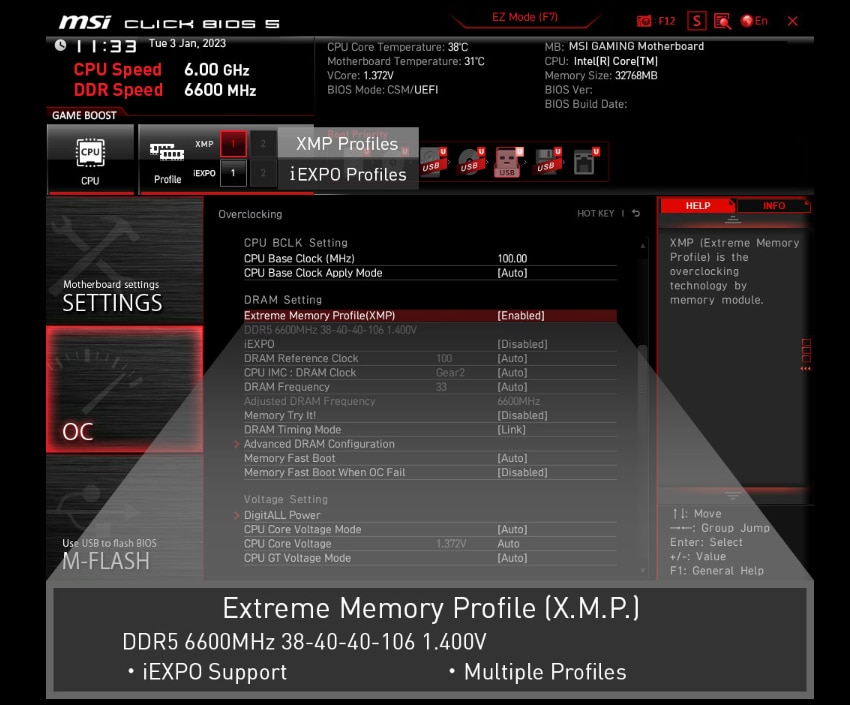Screen dimensions: 850x705
Task: Click the 'Overclocking' page heading
Action: 250,214
